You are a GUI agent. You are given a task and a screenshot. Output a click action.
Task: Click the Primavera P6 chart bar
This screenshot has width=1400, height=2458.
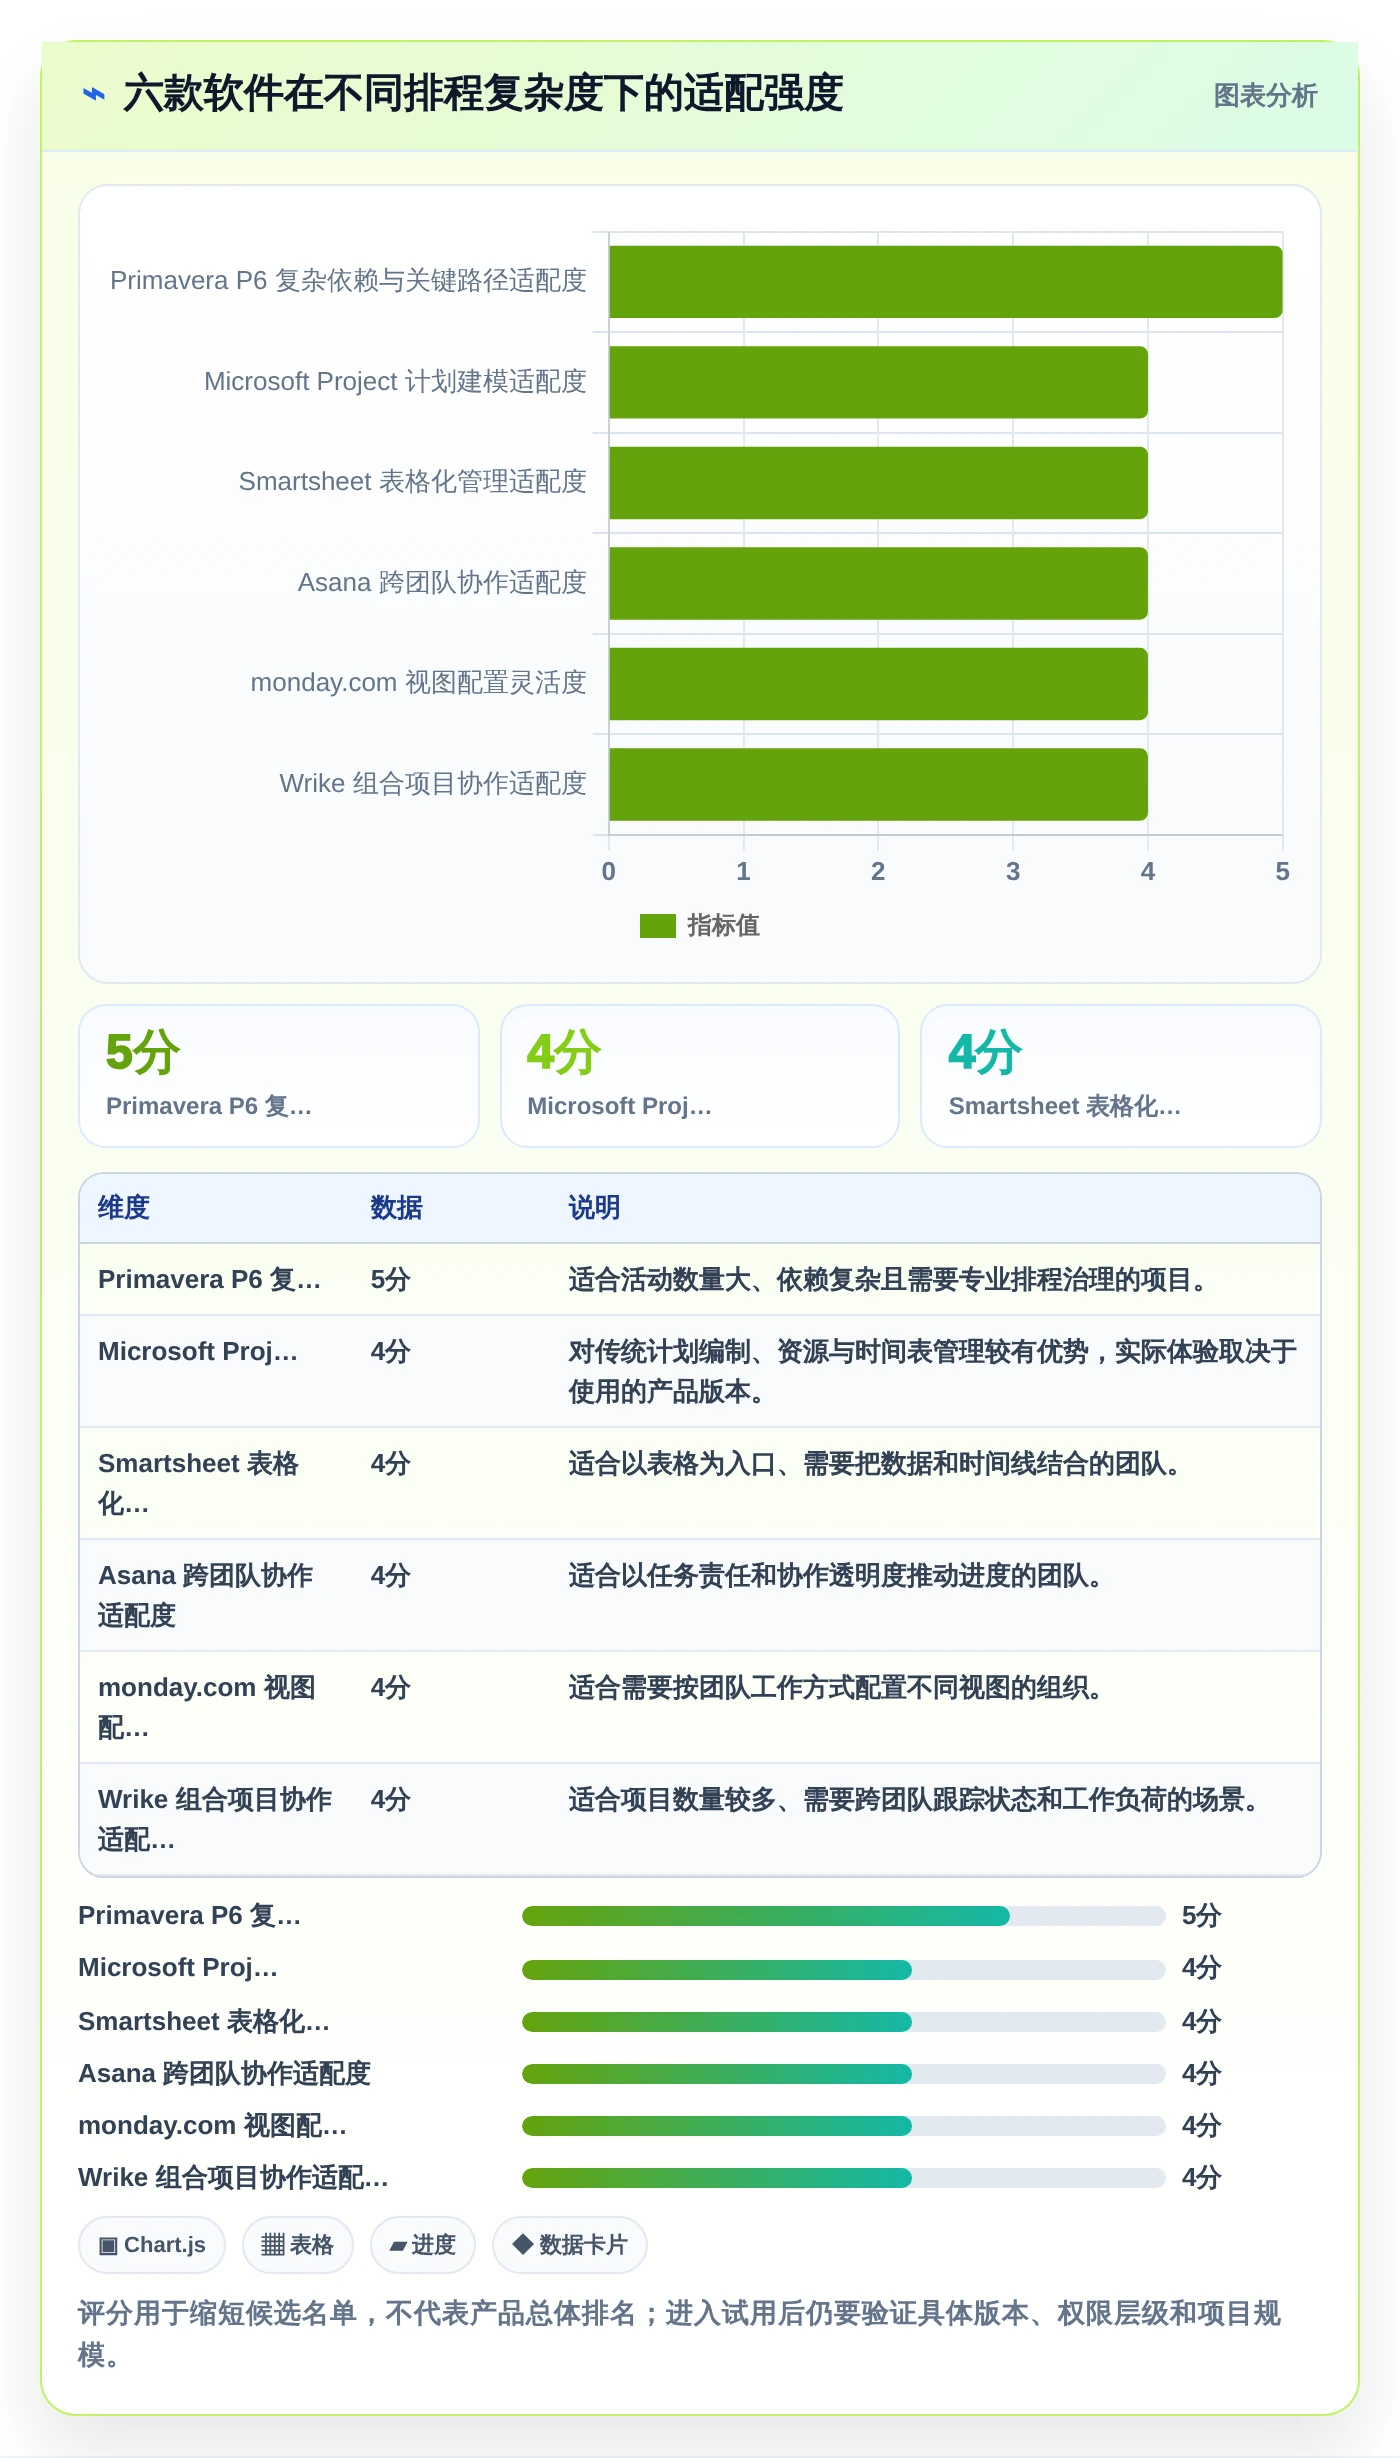(x=945, y=282)
